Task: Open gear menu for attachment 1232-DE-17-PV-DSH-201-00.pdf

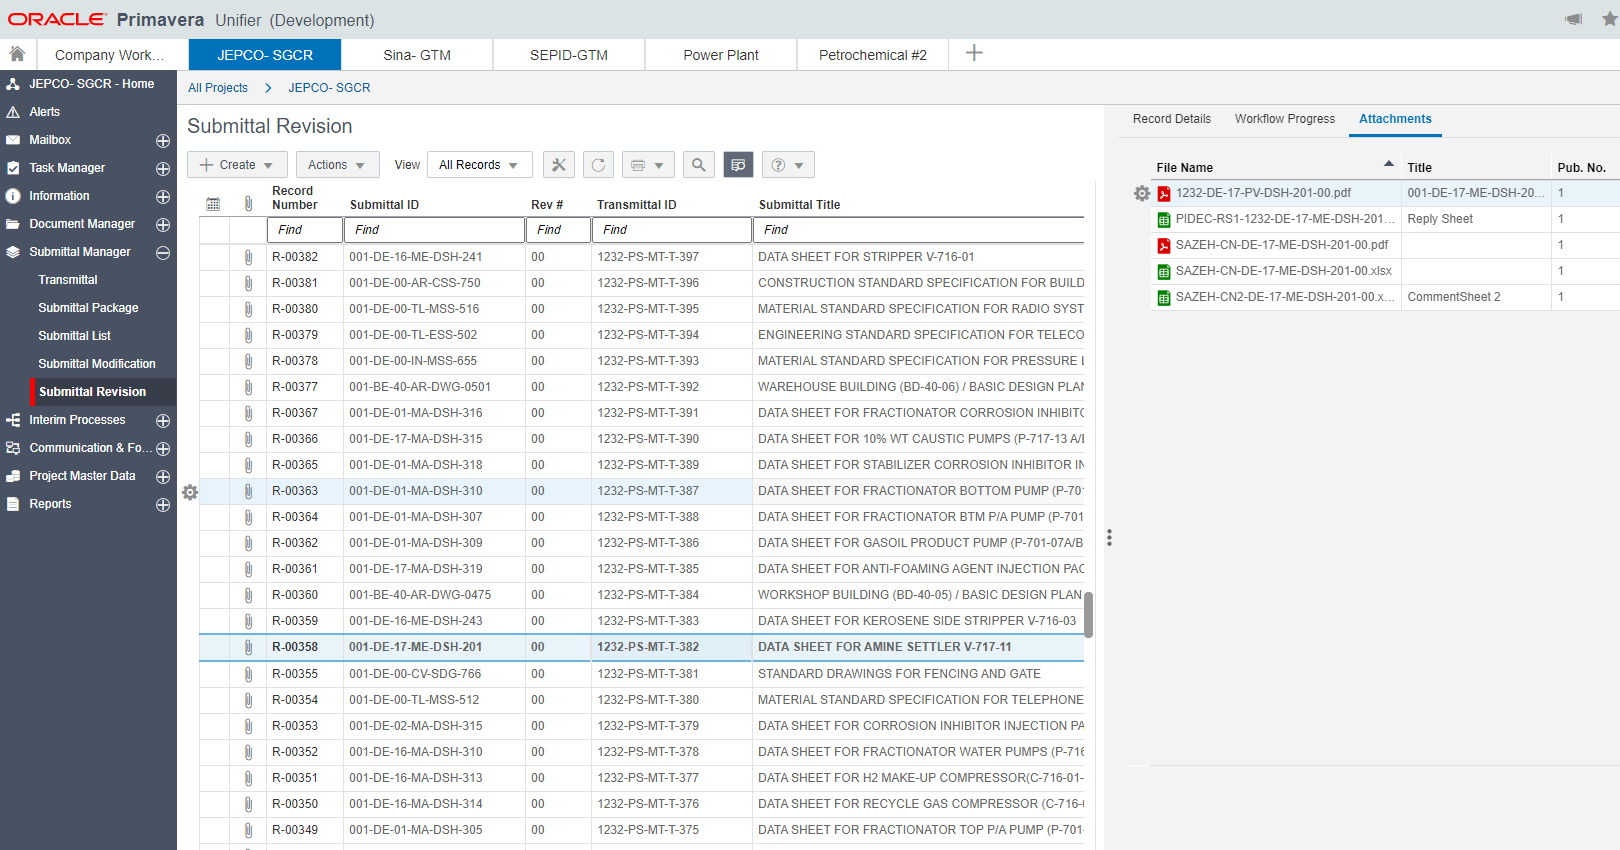Action: (1141, 193)
